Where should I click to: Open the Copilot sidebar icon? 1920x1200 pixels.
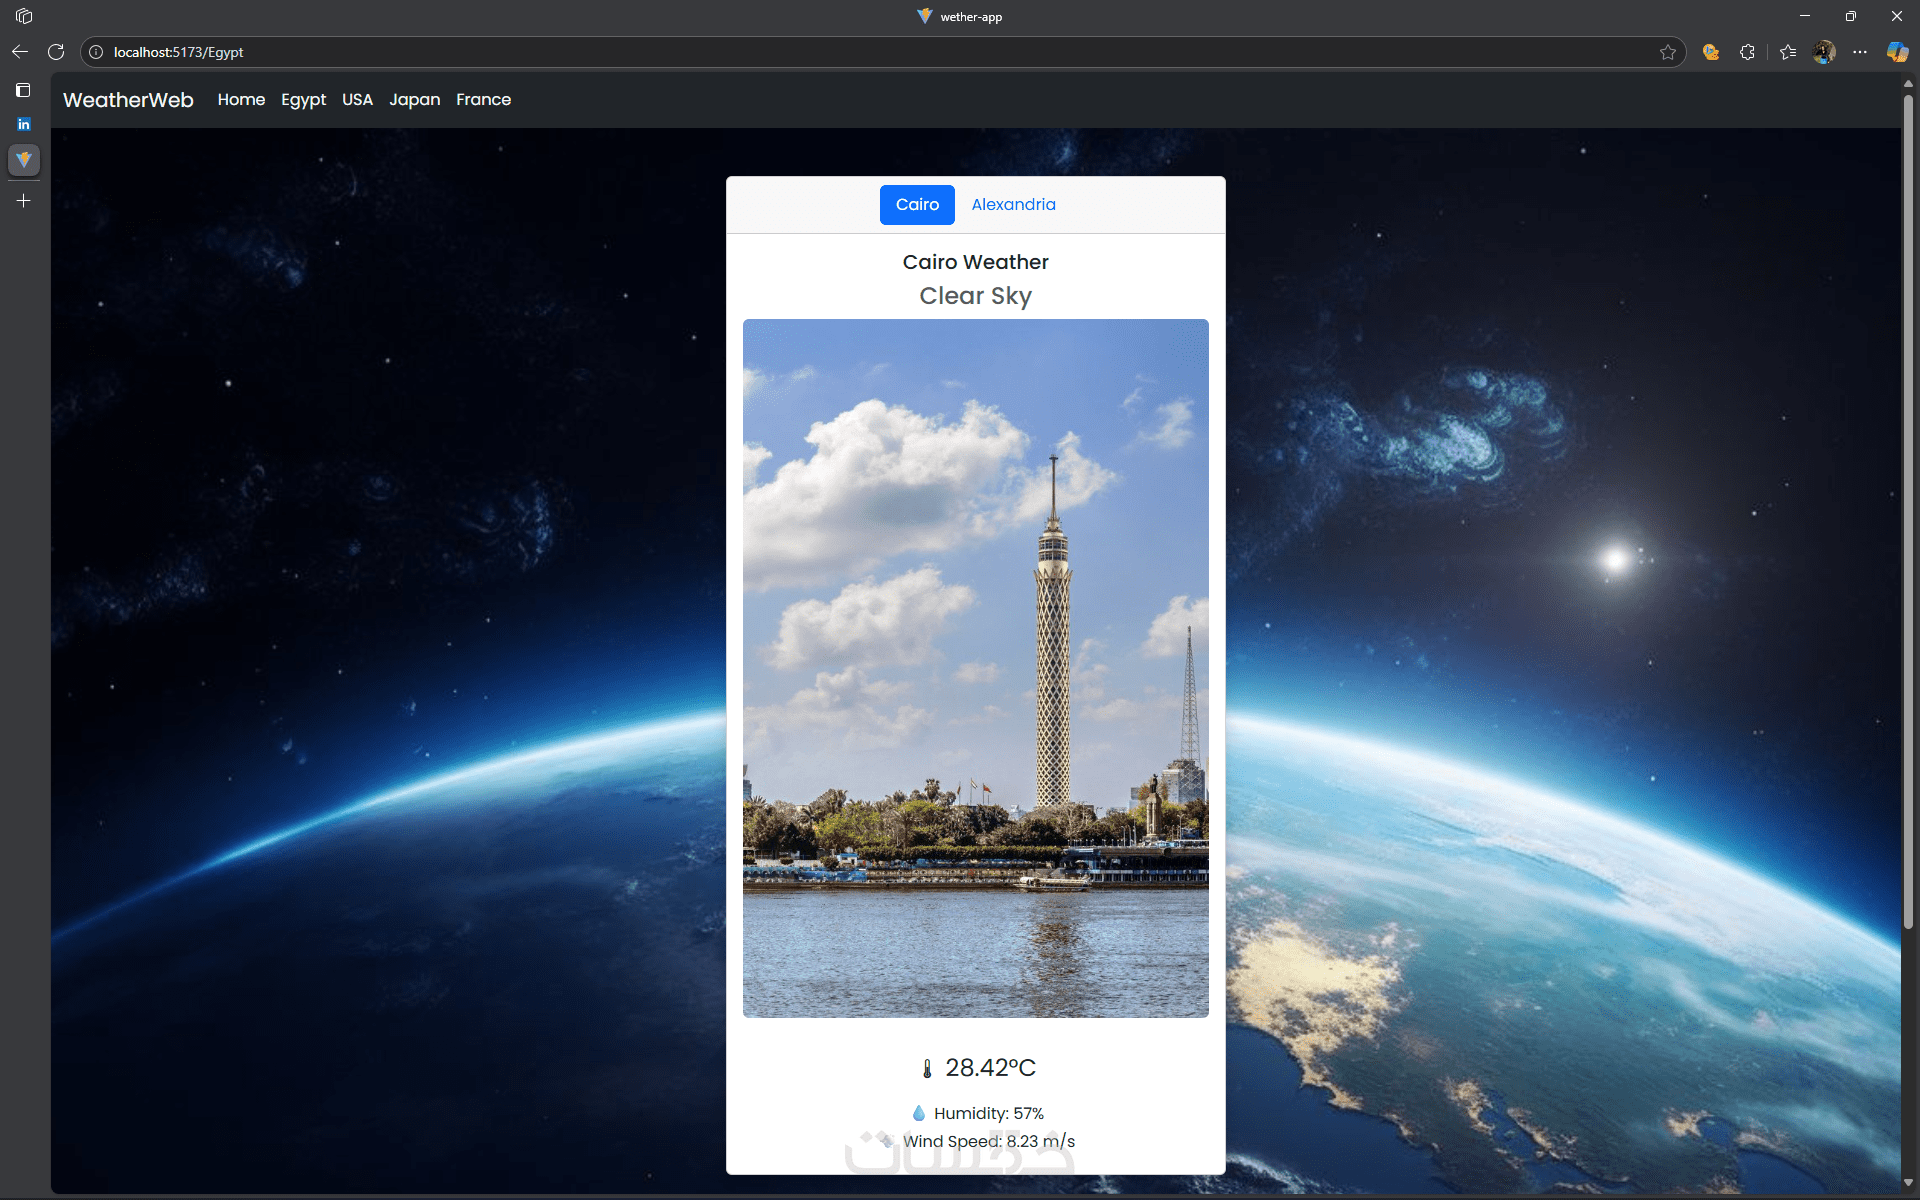[x=1897, y=52]
